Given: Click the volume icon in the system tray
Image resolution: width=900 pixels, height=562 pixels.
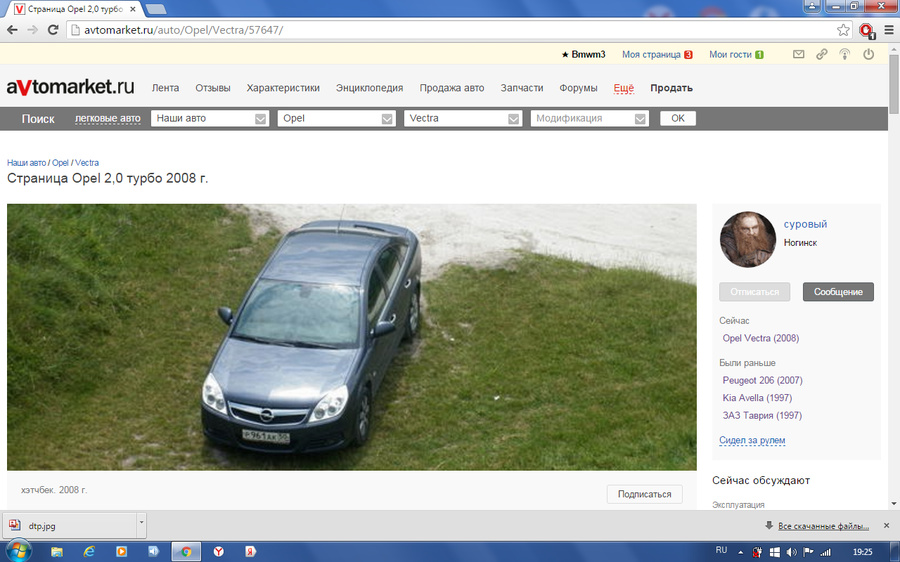Looking at the screenshot, I should click(792, 552).
